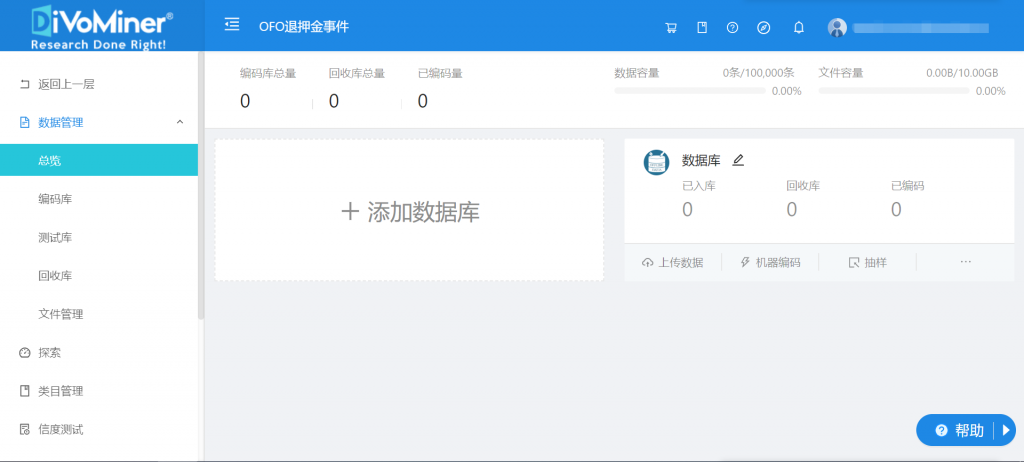This screenshot has width=1024, height=462.
Task: Click the user avatar icon
Action: click(837, 27)
